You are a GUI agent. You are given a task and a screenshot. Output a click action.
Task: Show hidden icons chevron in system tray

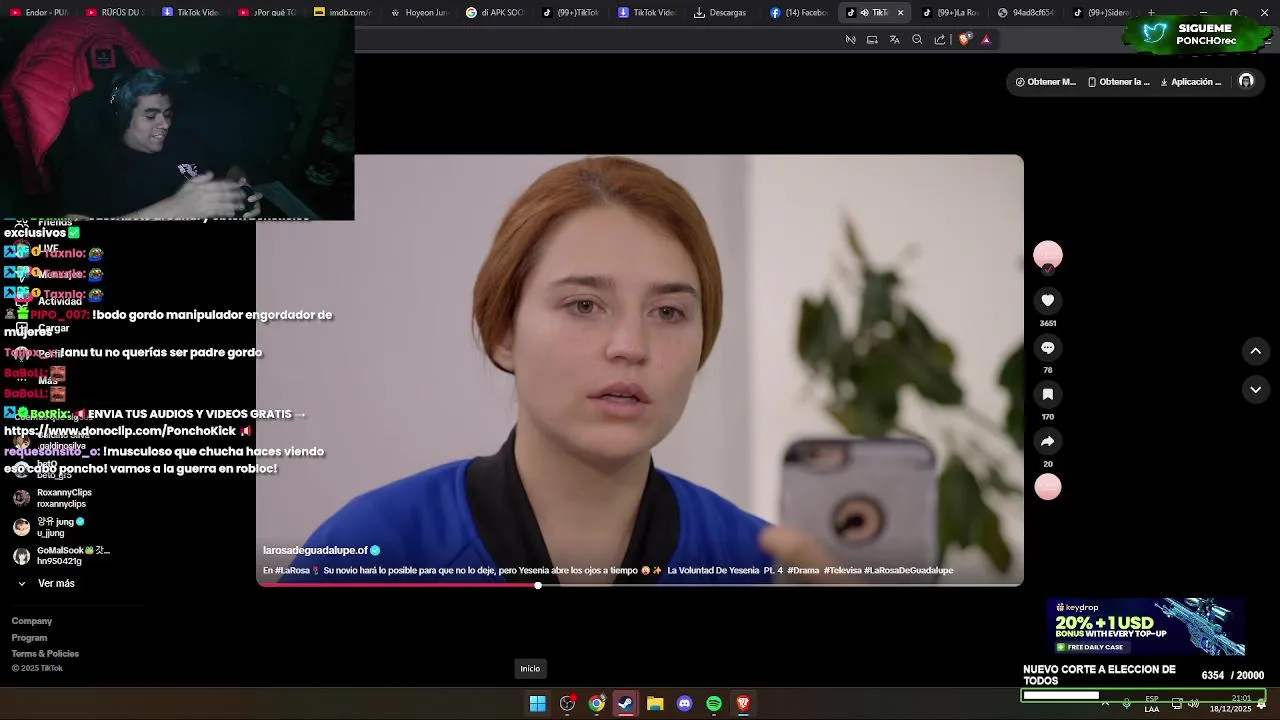[x=1105, y=704]
